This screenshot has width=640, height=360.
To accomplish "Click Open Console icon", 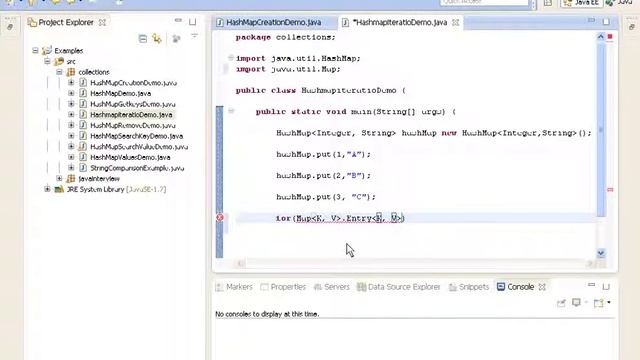I will point(598,303).
